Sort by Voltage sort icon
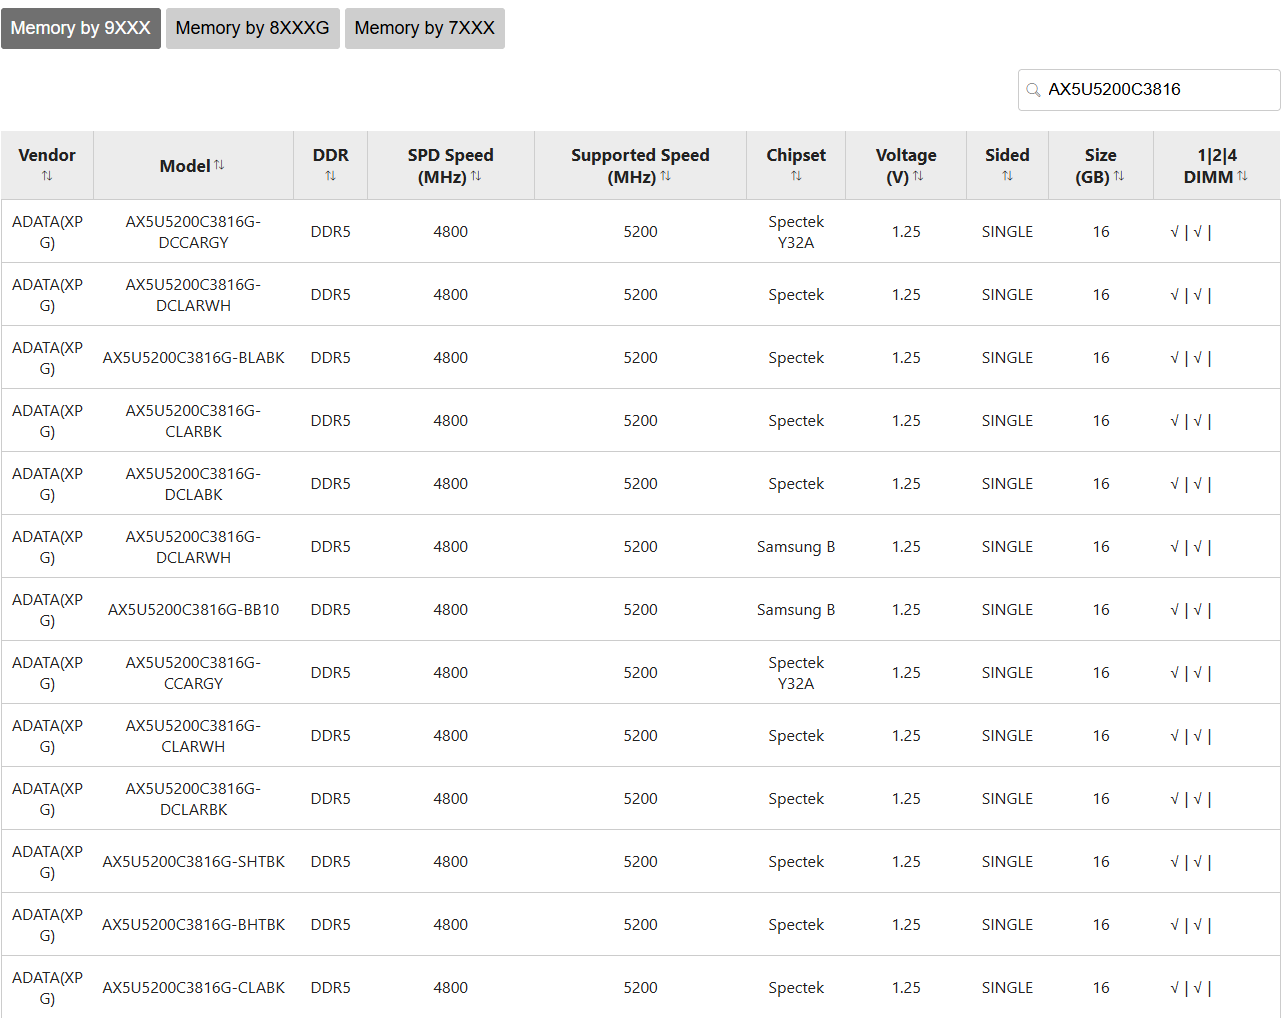The width and height of the screenshot is (1281, 1018). [x=918, y=176]
